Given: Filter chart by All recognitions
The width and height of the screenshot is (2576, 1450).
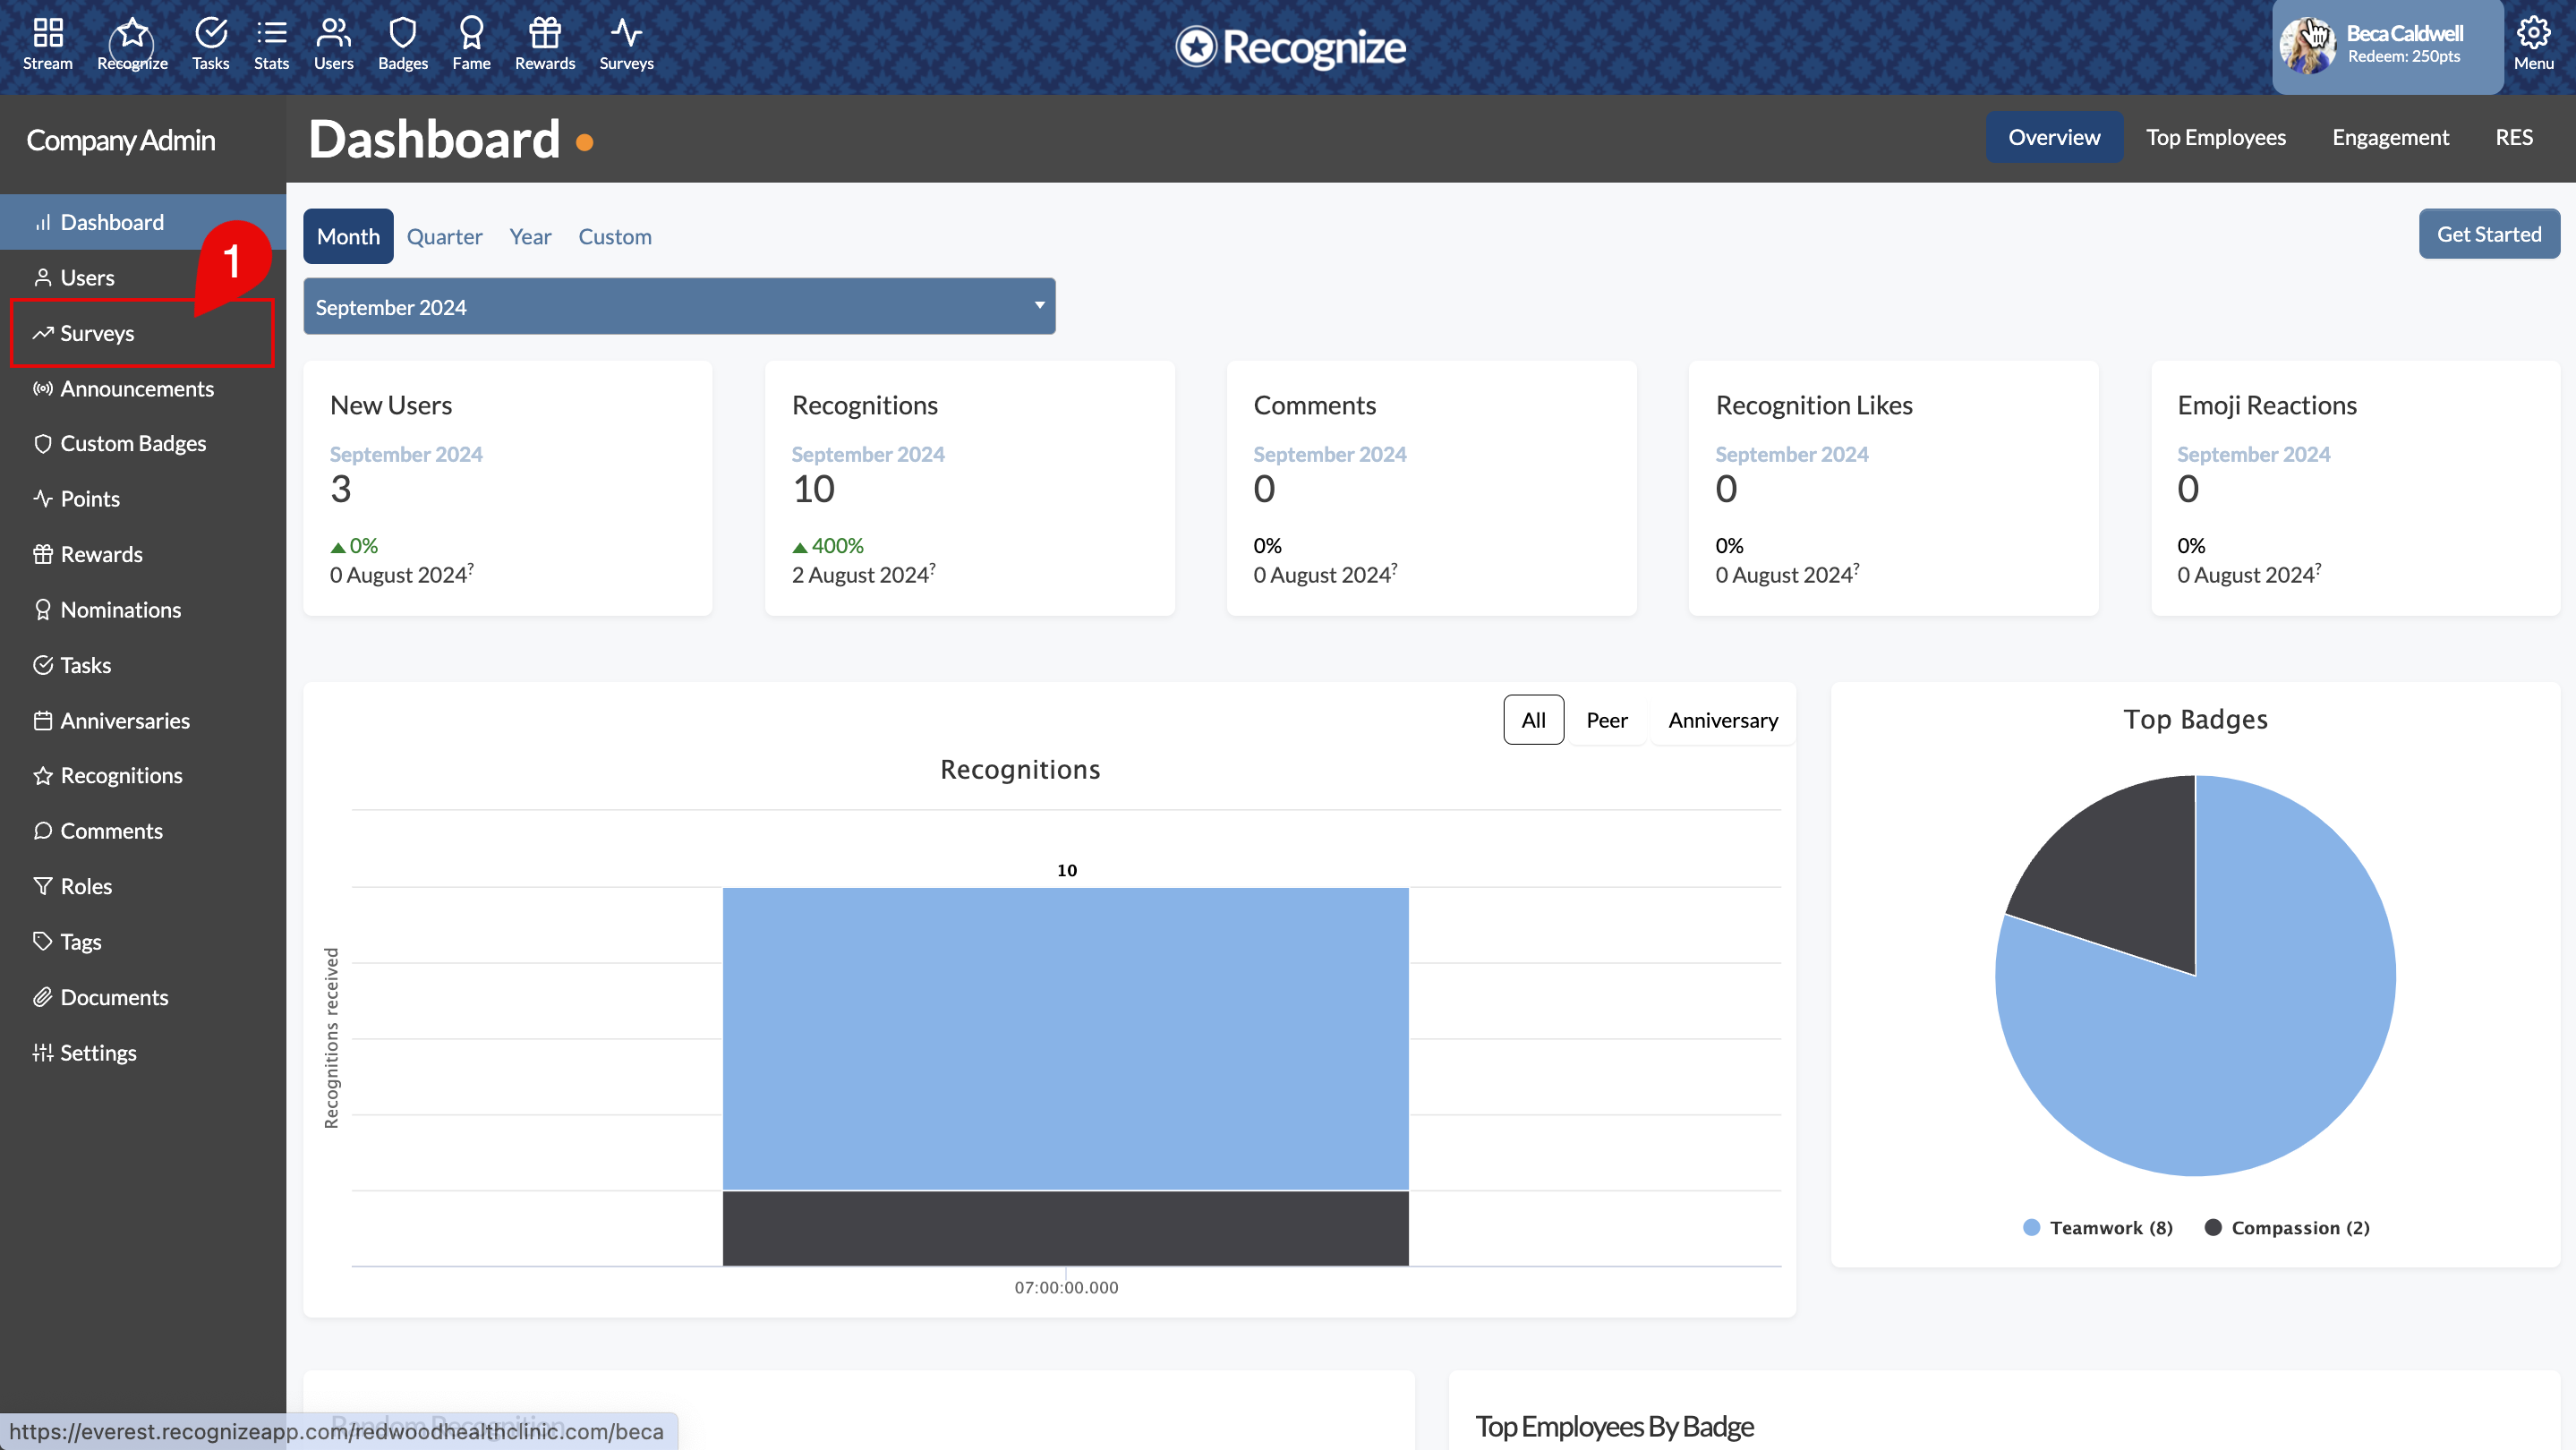Looking at the screenshot, I should click(1533, 720).
